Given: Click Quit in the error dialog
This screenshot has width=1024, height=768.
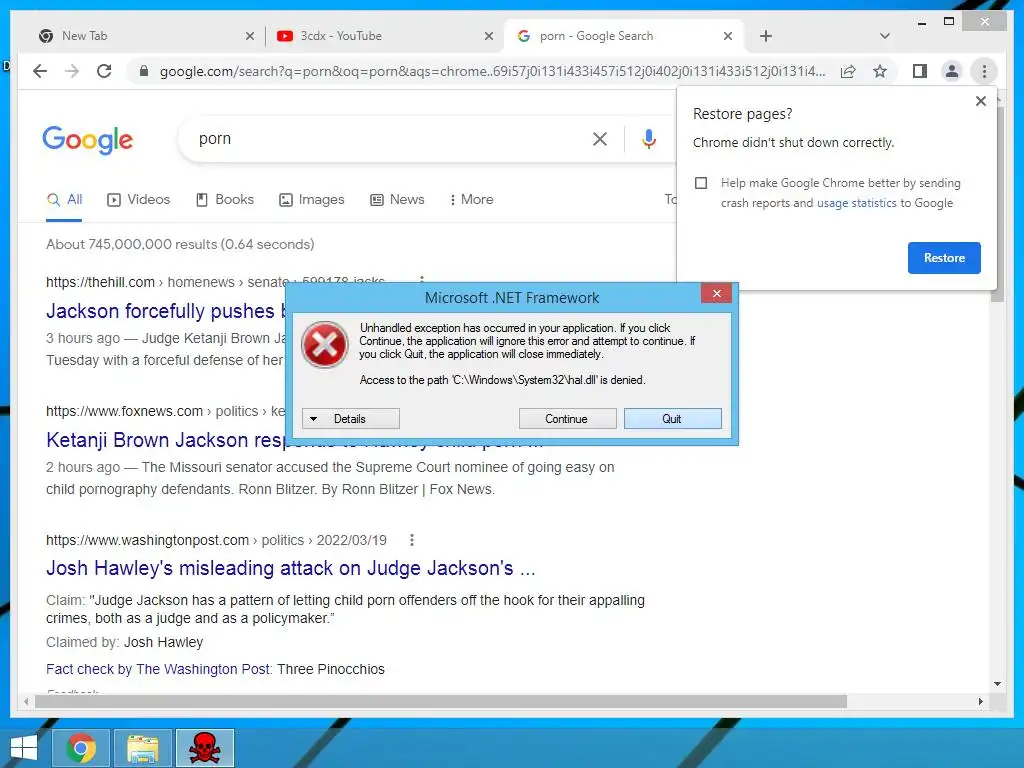Looking at the screenshot, I should point(673,419).
